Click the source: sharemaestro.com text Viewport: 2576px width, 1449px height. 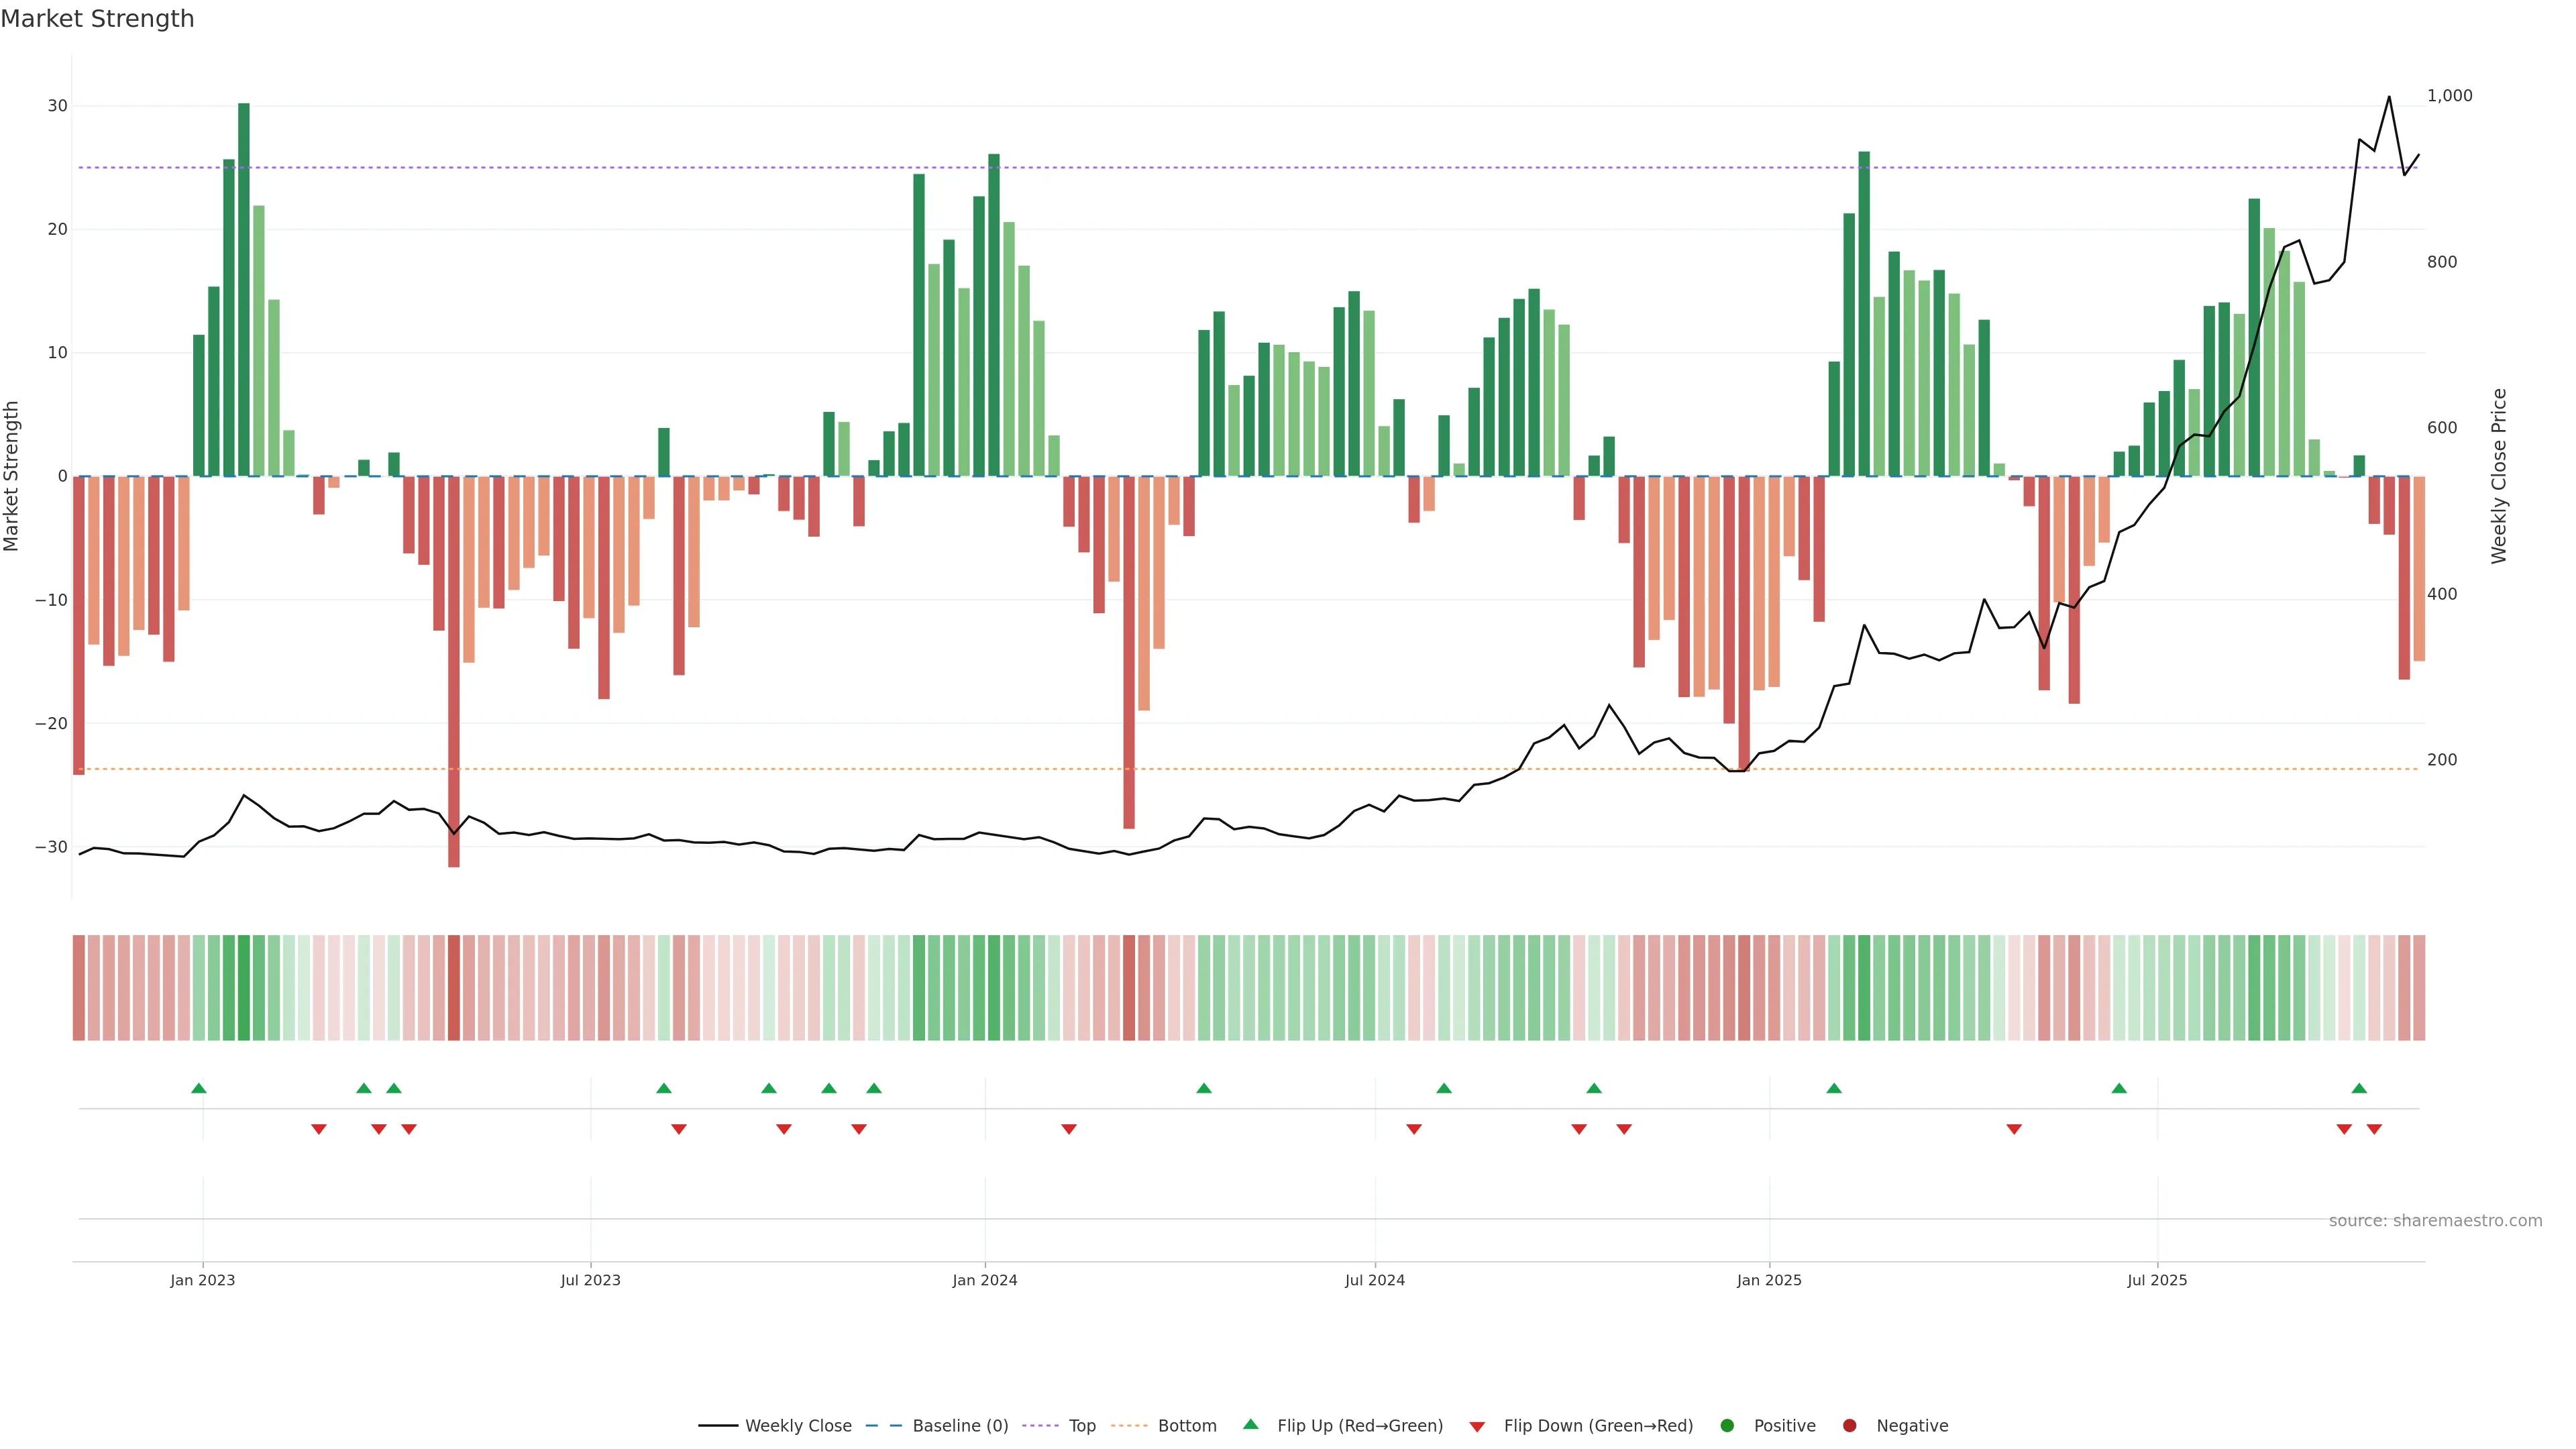pyautogui.click(x=2435, y=1220)
